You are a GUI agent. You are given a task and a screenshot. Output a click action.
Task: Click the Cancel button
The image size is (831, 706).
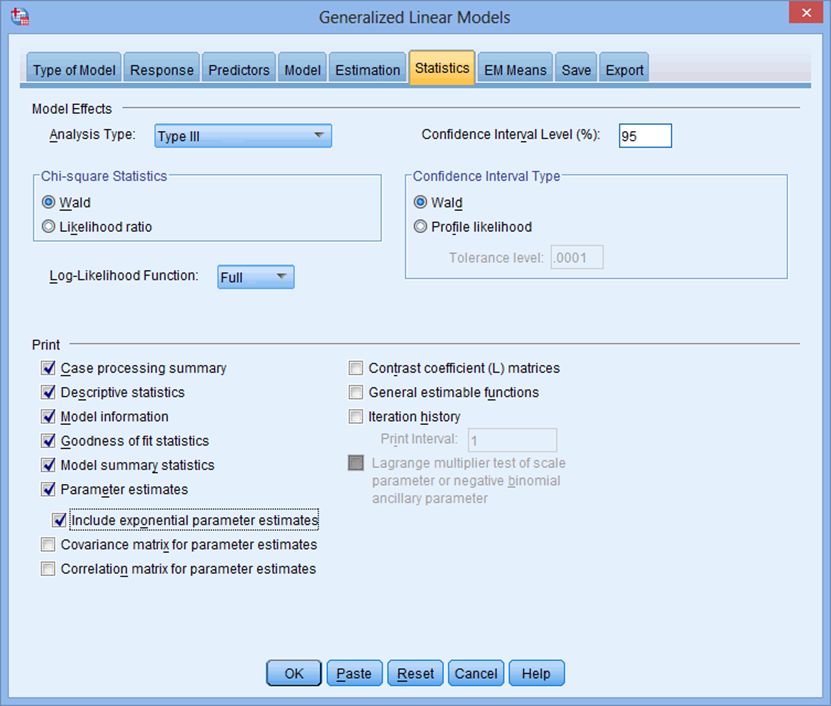pos(476,673)
